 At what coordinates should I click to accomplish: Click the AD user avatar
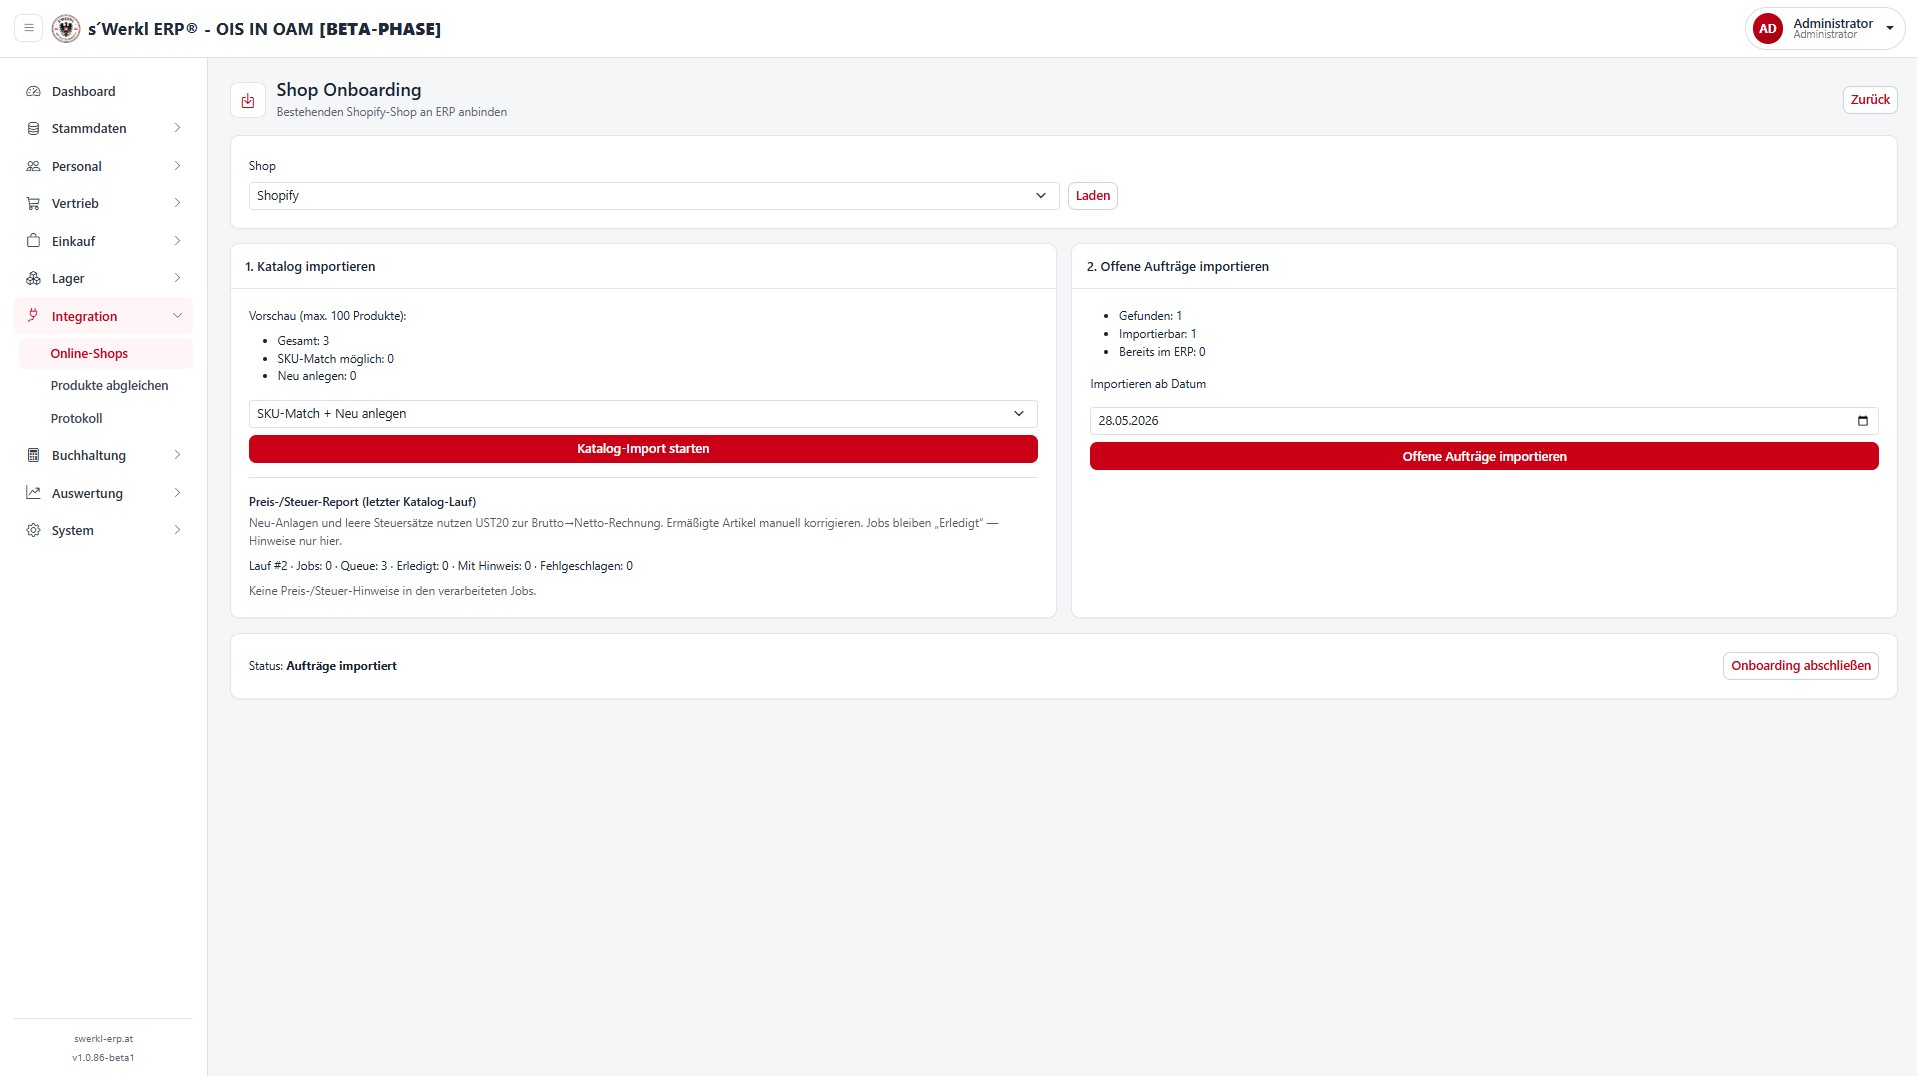point(1767,29)
